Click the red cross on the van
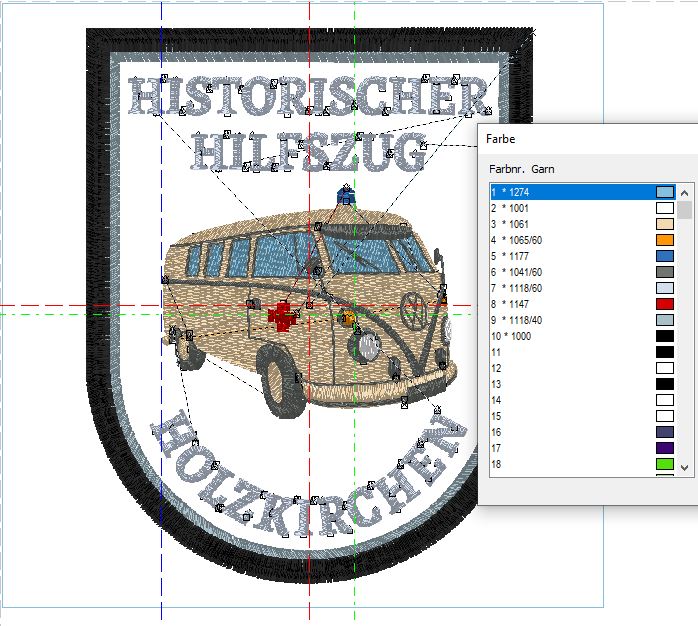Screen dimensions: 698x626 [x=282, y=317]
